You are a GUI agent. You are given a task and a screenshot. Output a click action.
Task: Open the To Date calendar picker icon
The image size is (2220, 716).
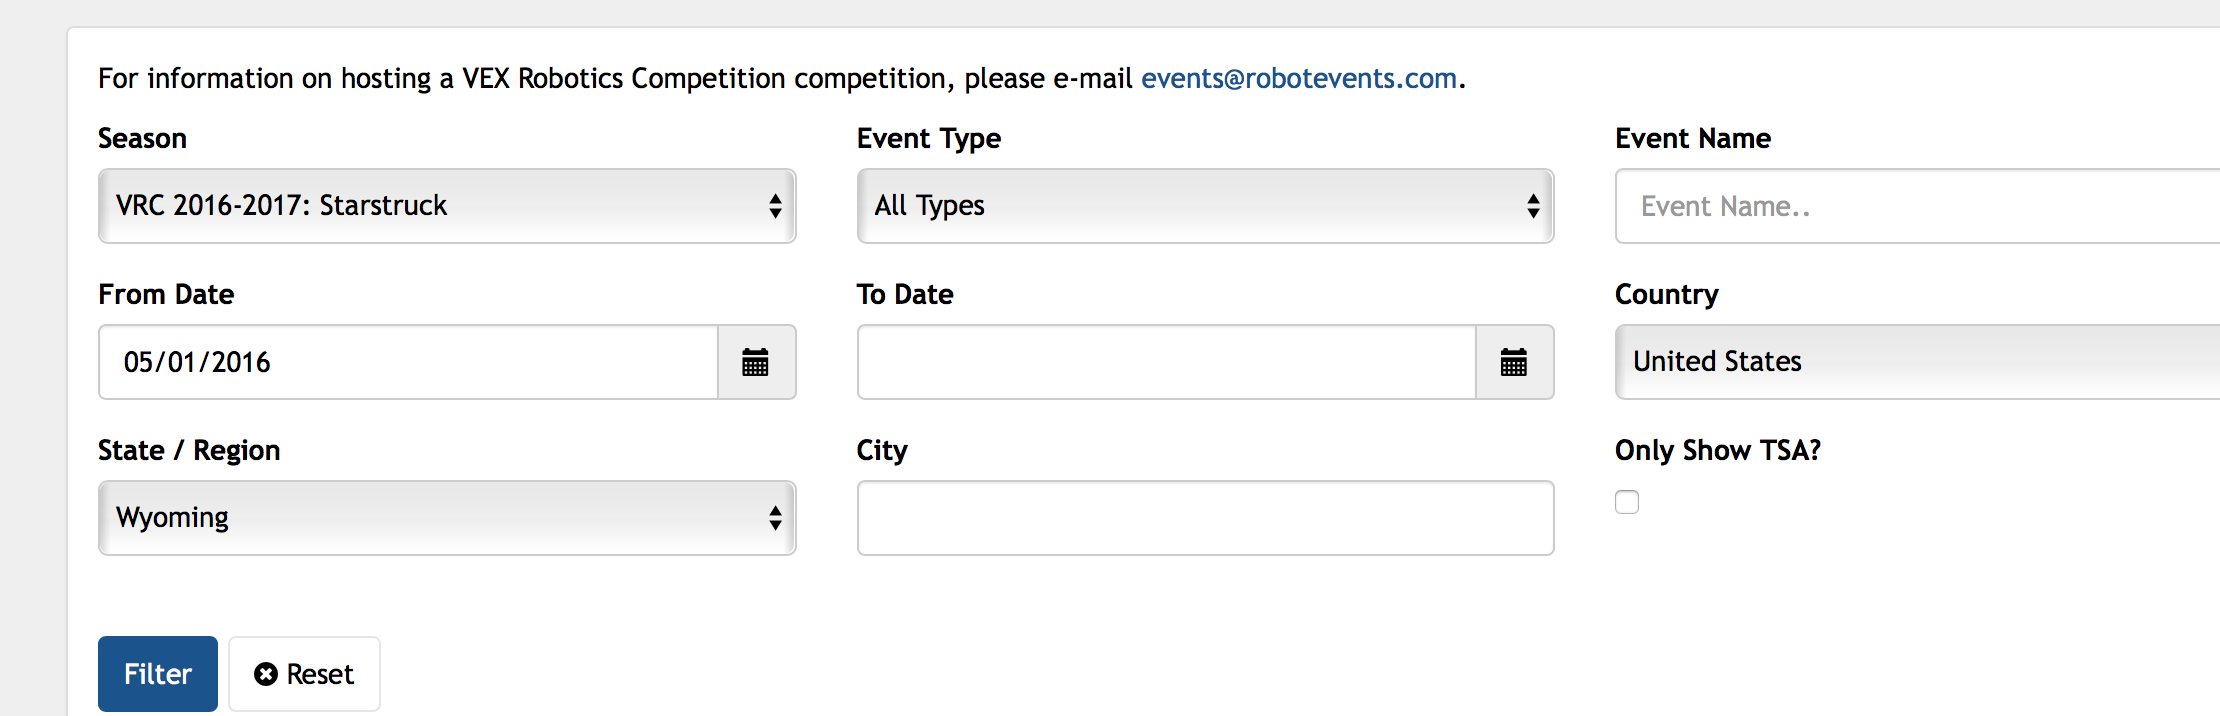pos(1514,362)
